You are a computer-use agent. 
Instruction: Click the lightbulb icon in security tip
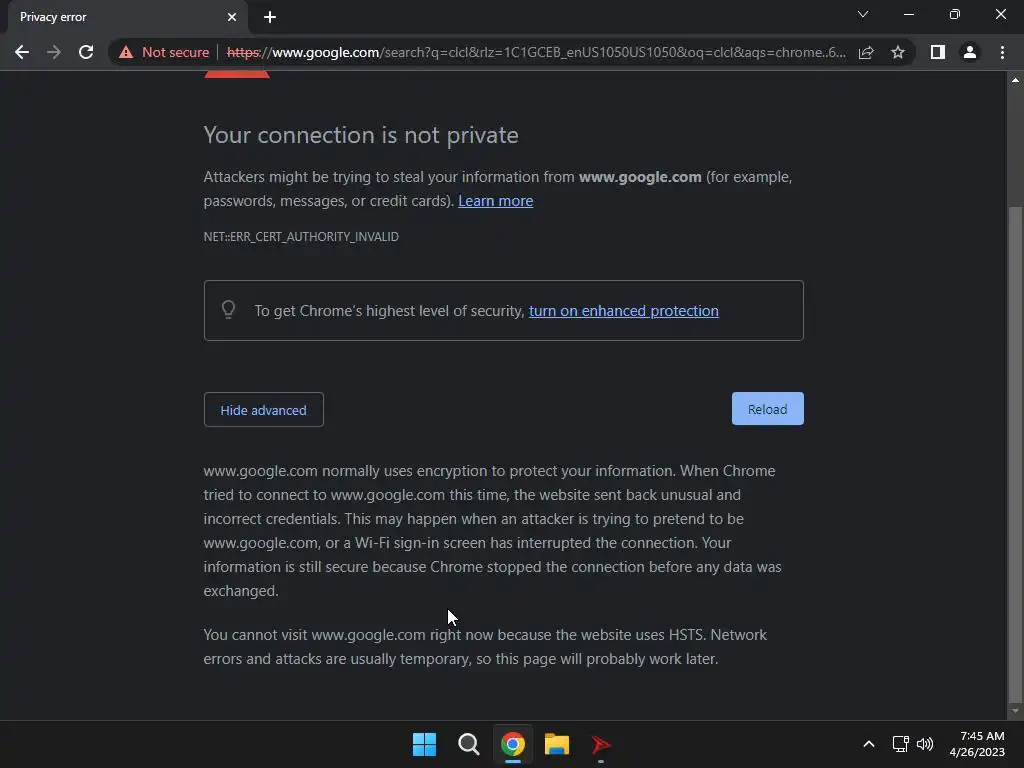(228, 310)
